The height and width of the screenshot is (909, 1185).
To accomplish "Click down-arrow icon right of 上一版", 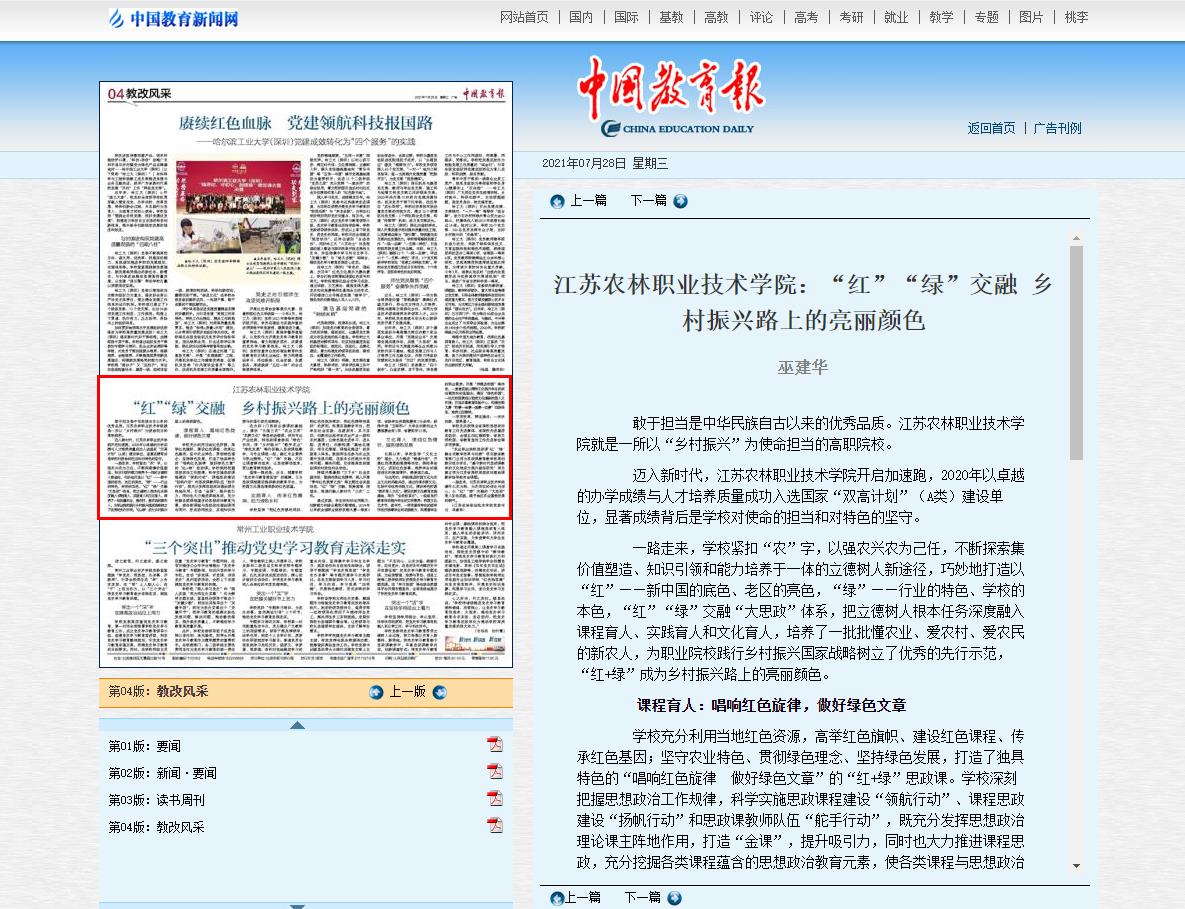I will pyautogui.click(x=439, y=692).
